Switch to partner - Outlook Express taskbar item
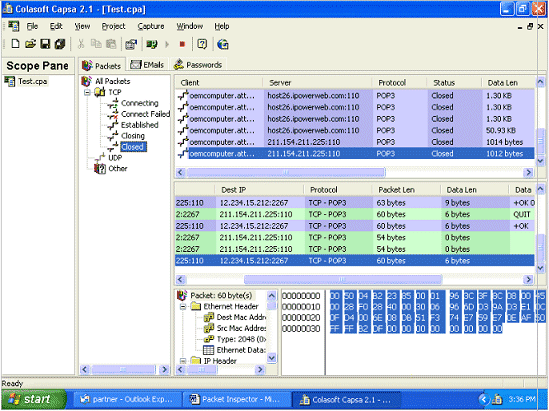Viewport: 549px width, 411px height. pos(127,399)
